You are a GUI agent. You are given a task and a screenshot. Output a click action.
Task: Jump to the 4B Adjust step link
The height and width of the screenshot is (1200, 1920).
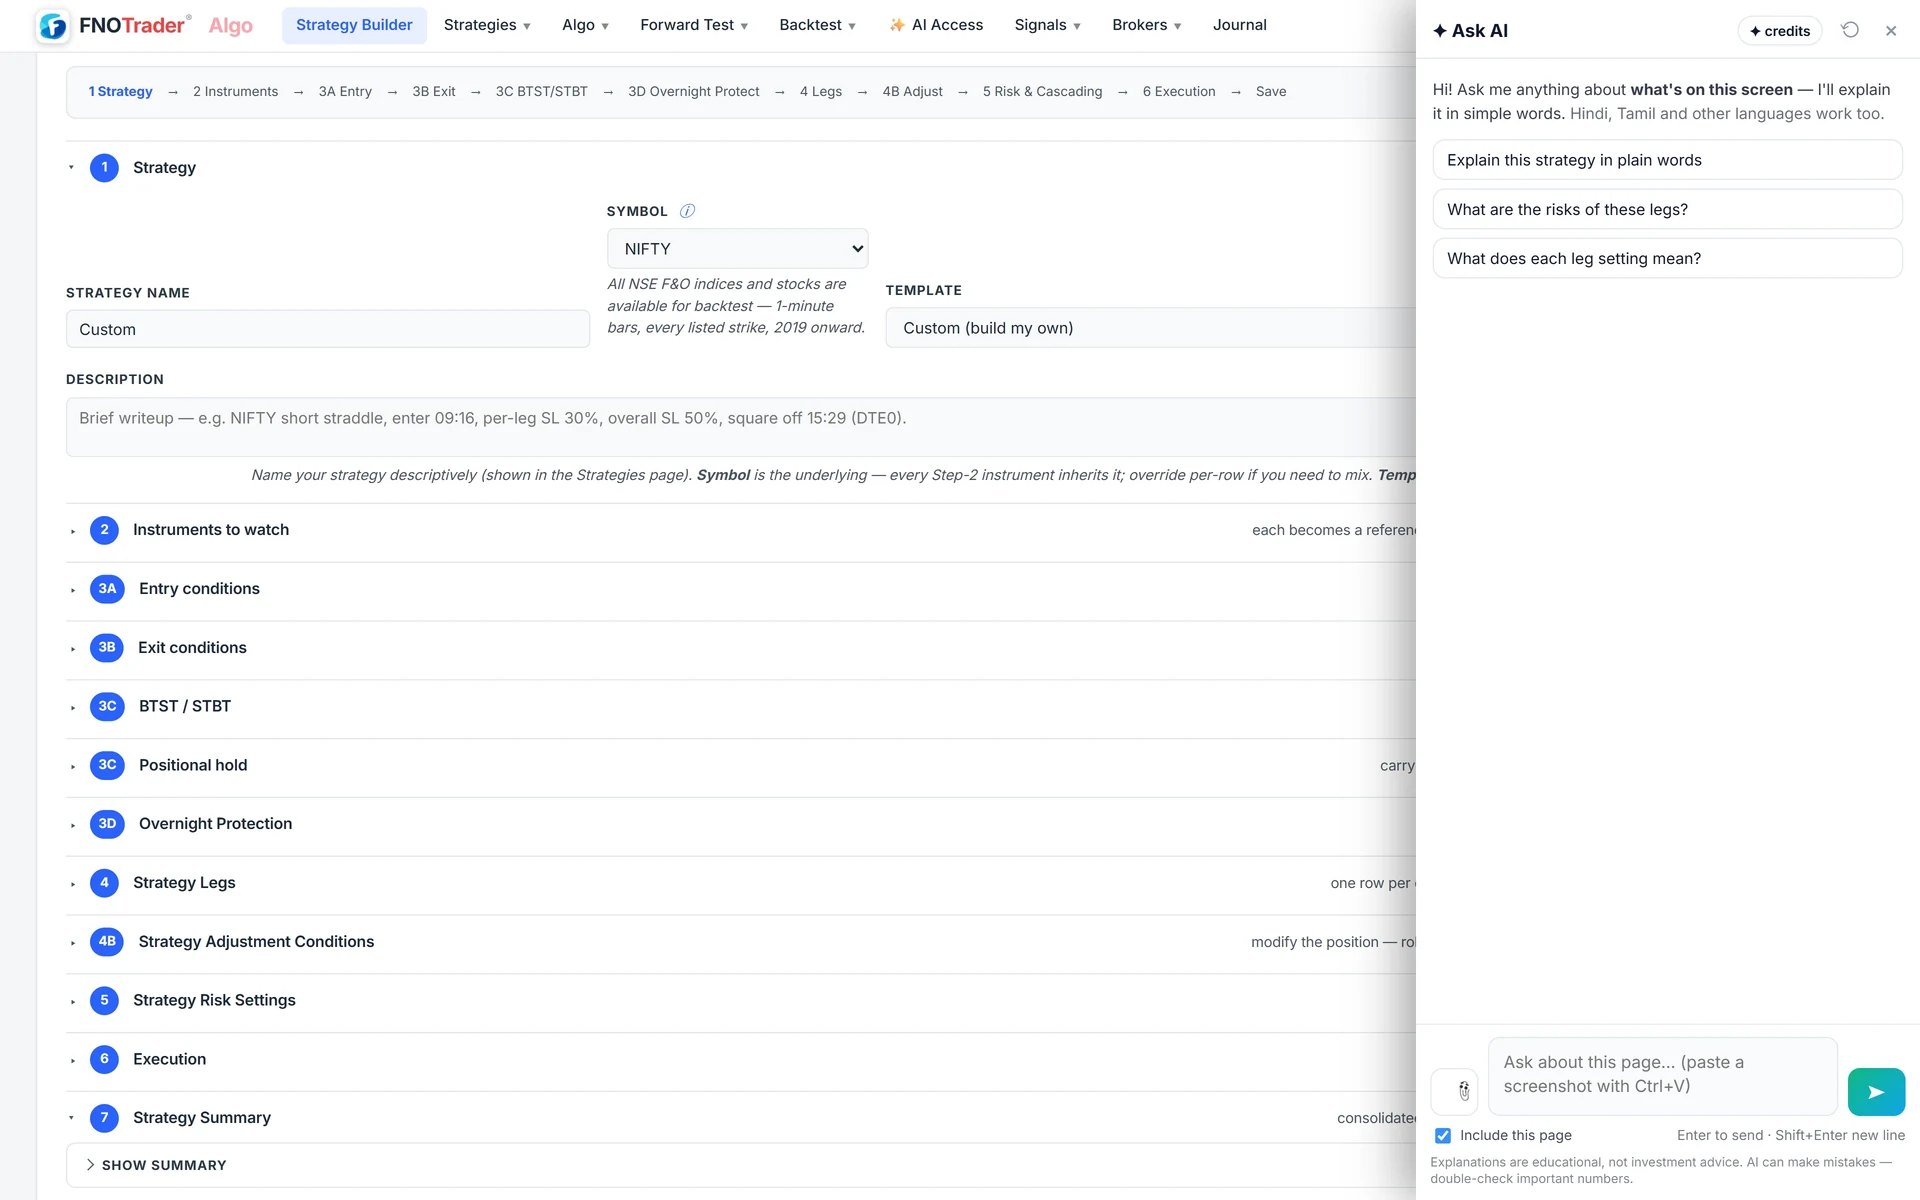[x=912, y=91]
